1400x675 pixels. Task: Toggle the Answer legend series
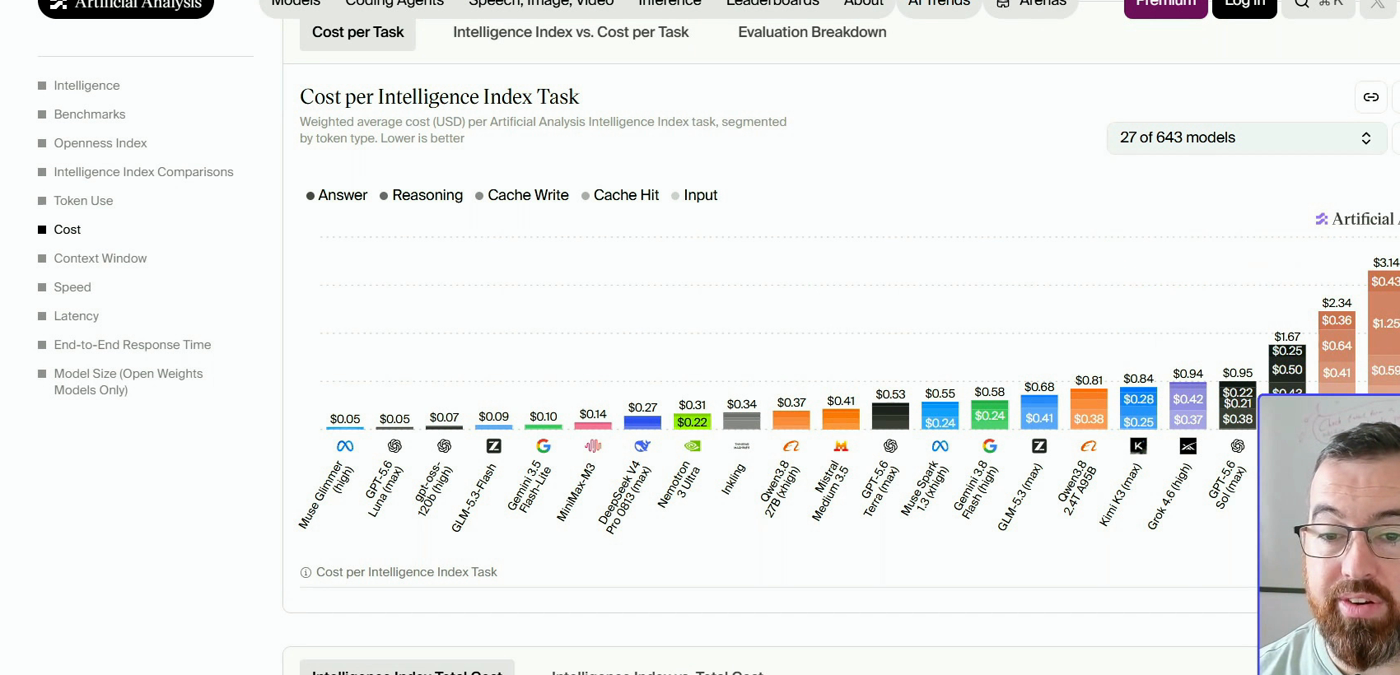337,195
